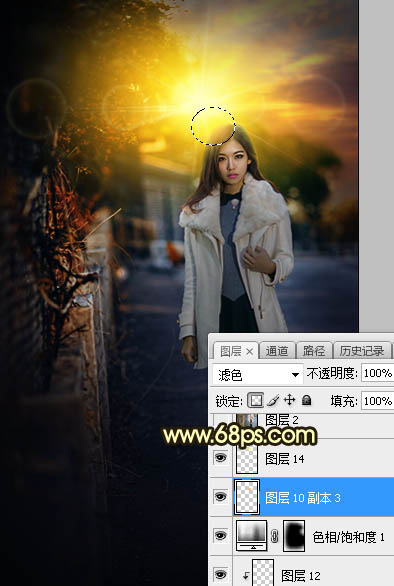Image resolution: width=394 pixels, height=586 pixels.
Task: Toggle visibility of 色相/饱和度 1 layer
Action: tap(221, 536)
